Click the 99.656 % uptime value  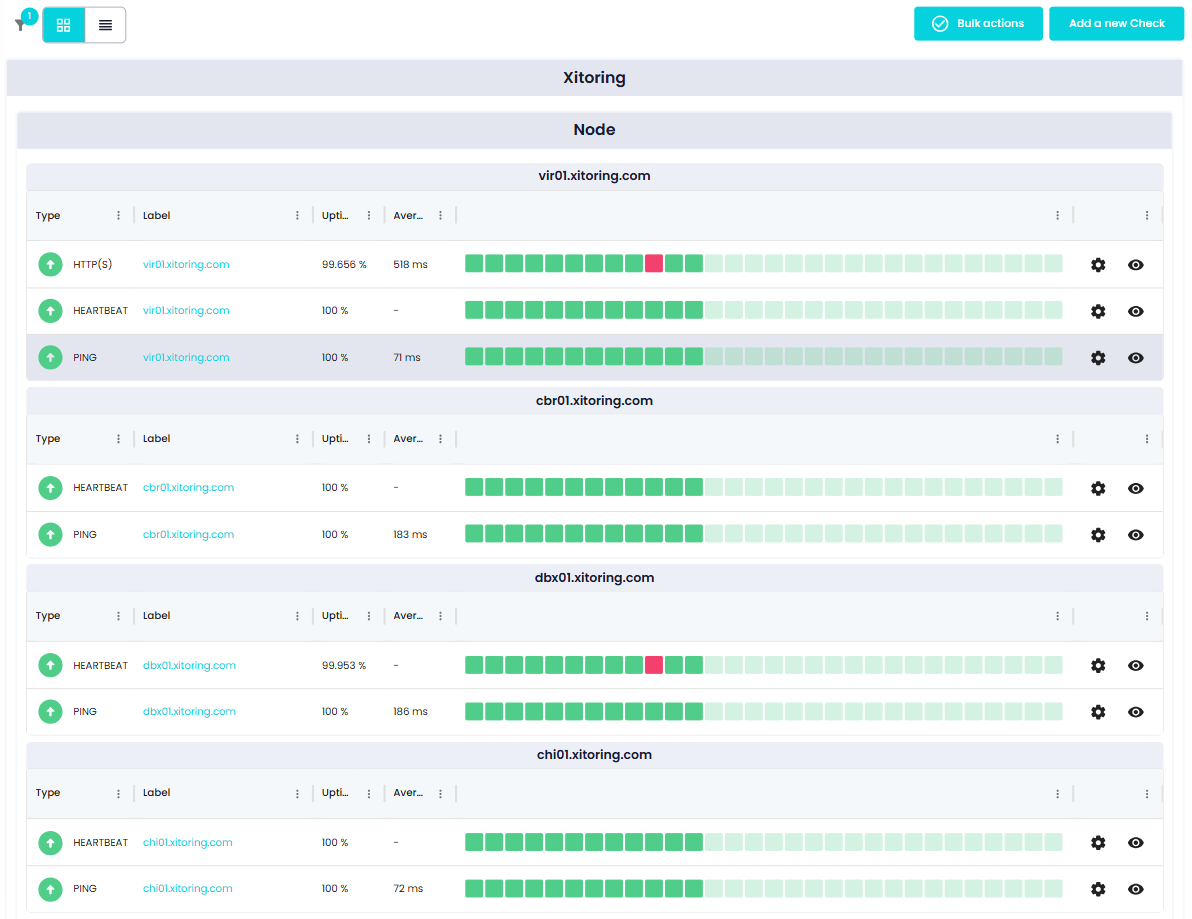[x=344, y=265]
